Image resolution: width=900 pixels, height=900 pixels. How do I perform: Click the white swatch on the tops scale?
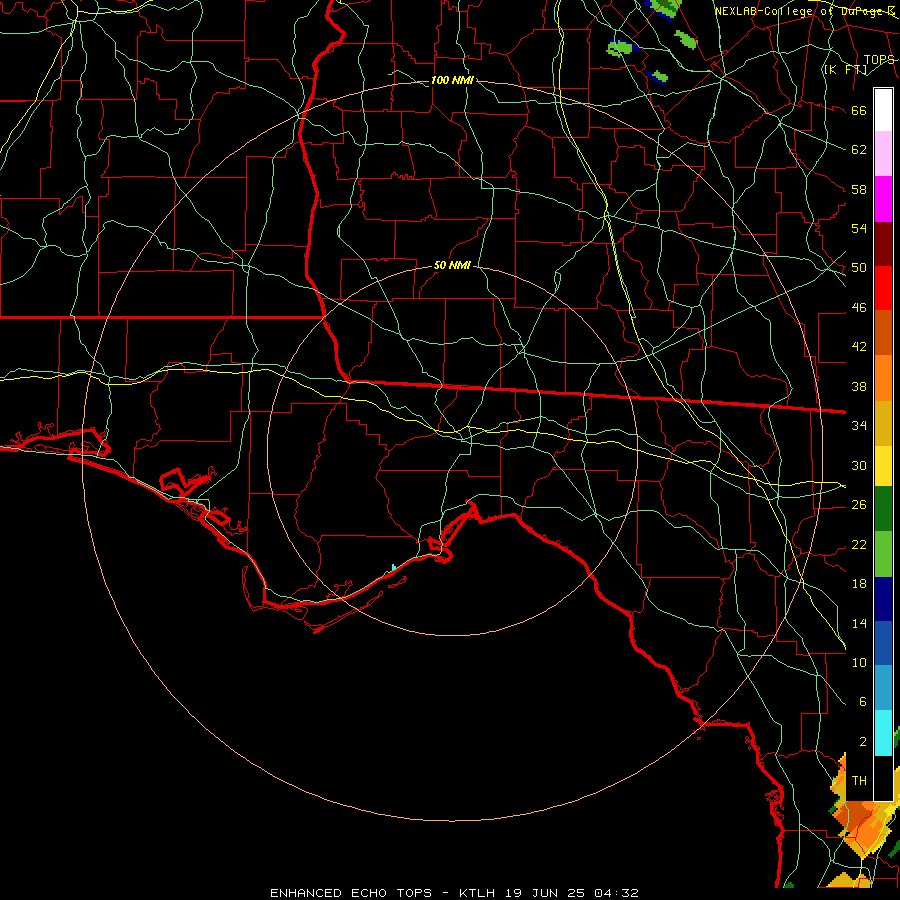[883, 110]
